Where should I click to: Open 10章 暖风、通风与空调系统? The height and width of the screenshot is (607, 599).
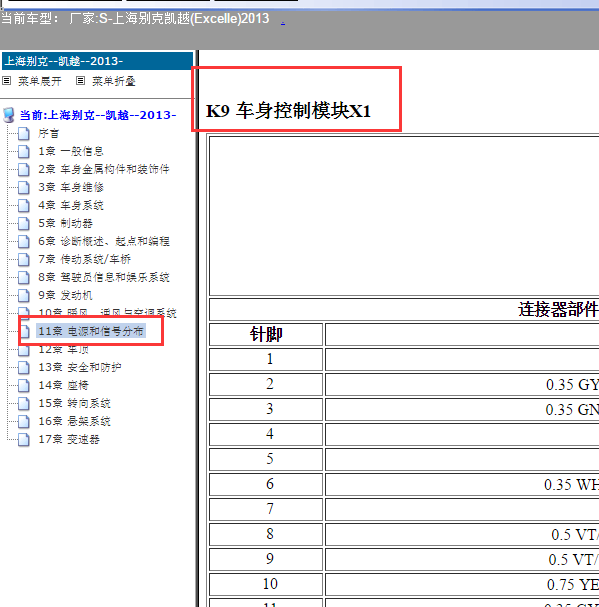(x=107, y=312)
